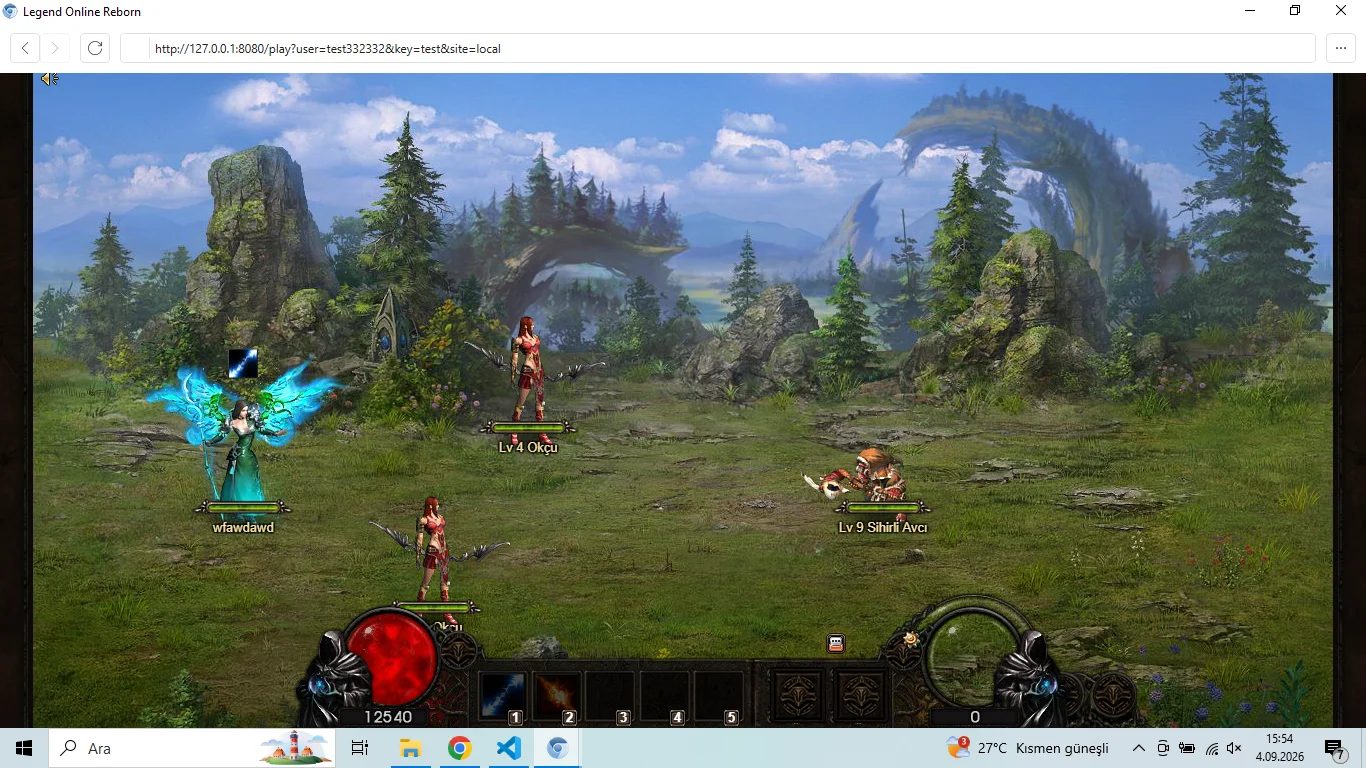This screenshot has width=1366, height=768.
Task: Cast the blue lightning skill in slot 1
Action: (x=503, y=696)
